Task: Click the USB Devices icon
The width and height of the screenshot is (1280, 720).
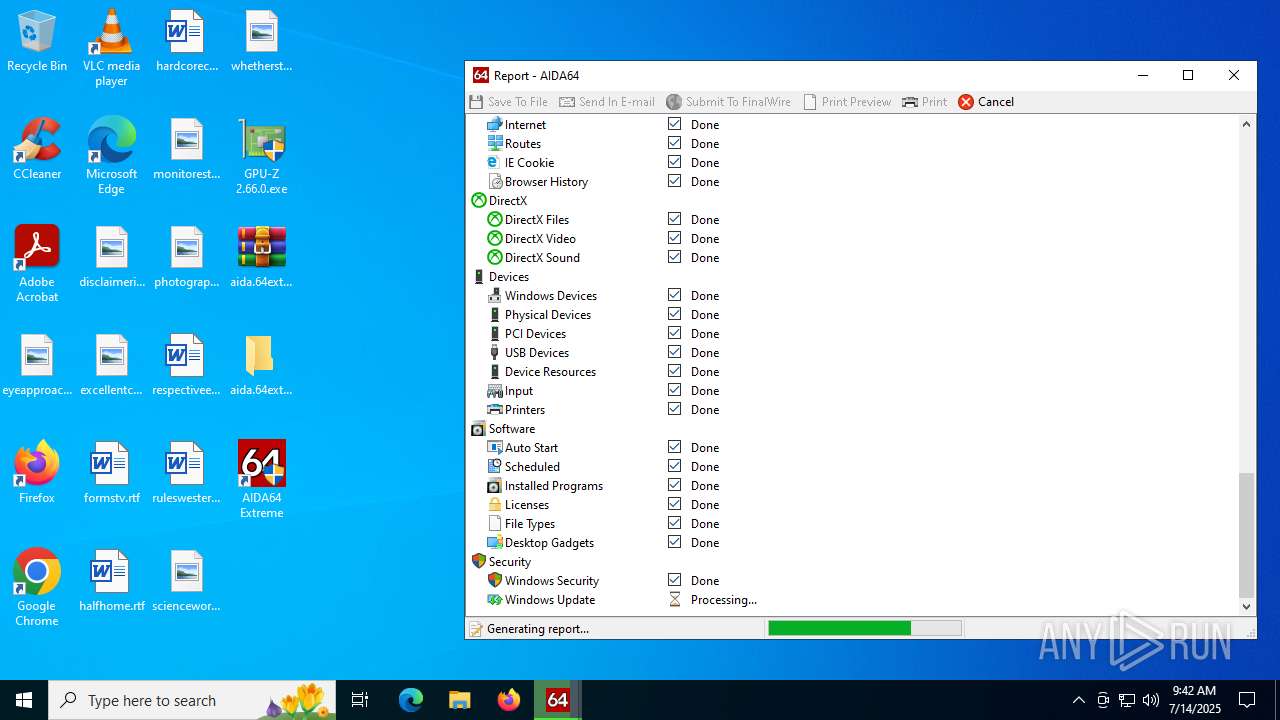Action: click(x=494, y=353)
